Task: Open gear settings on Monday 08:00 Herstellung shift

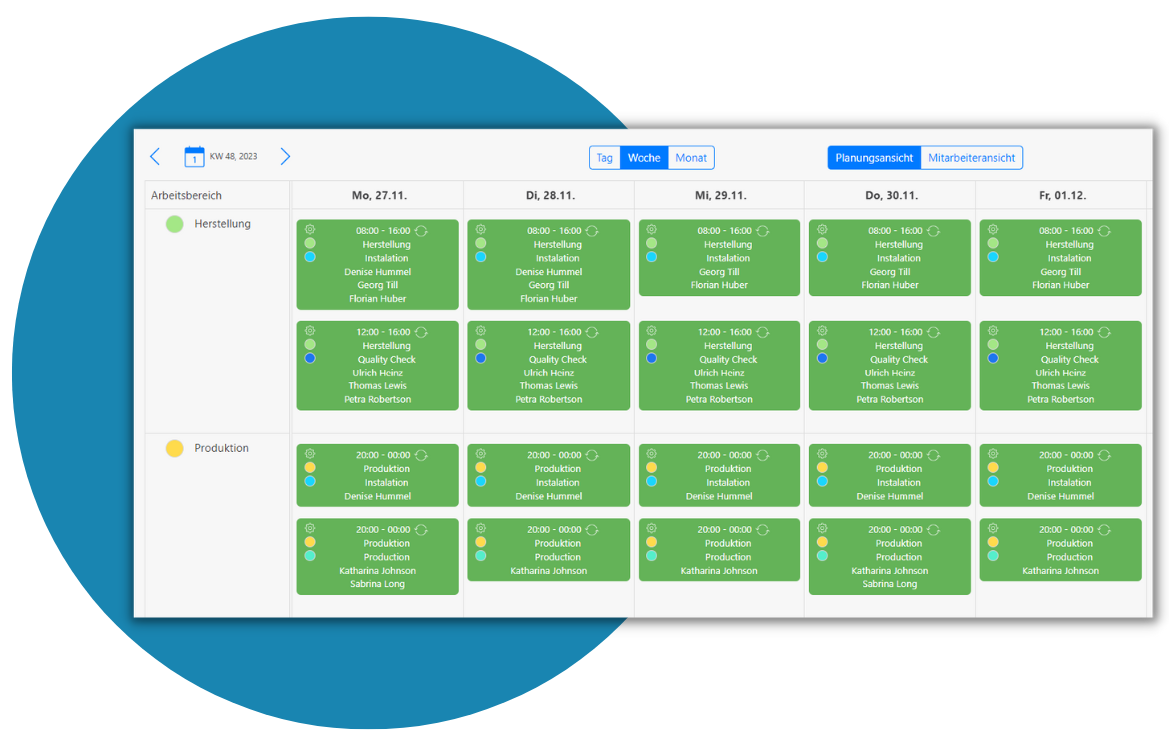Action: (310, 230)
